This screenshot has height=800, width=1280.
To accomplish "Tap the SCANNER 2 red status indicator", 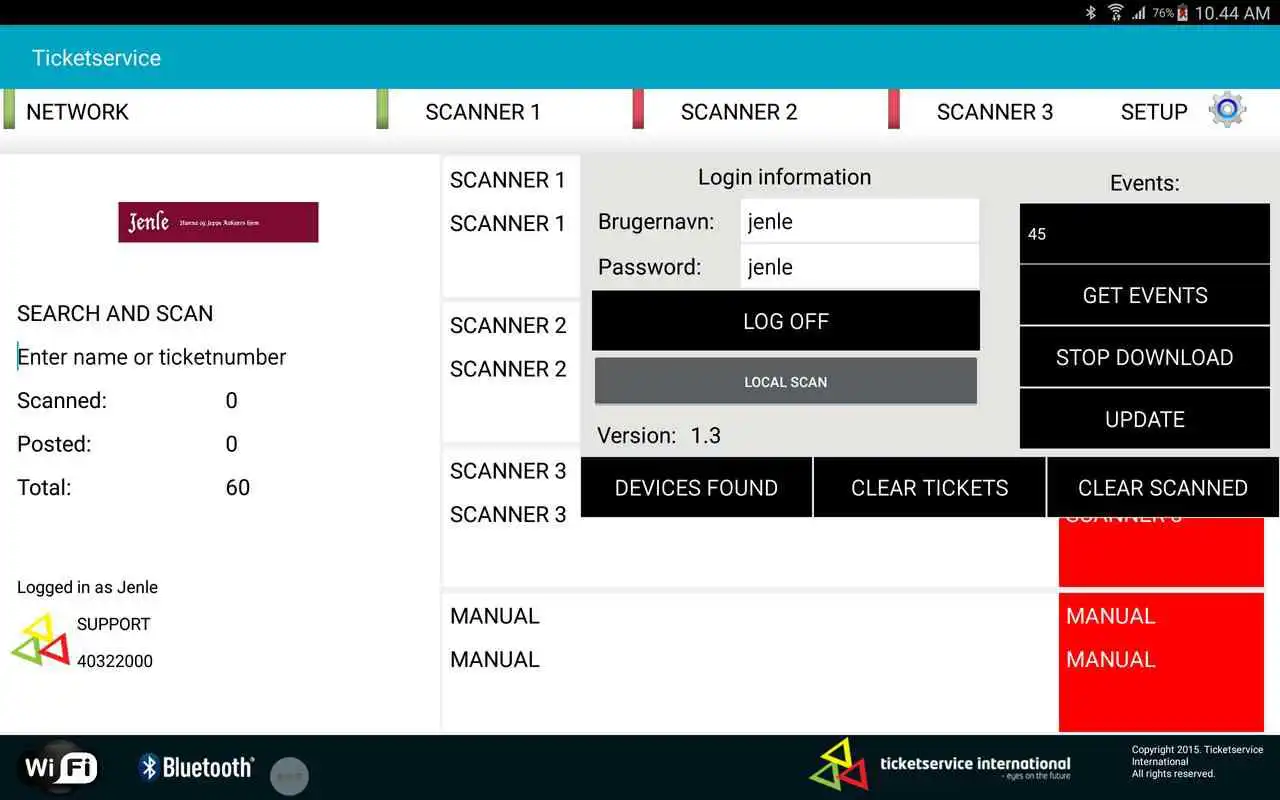I will [638, 109].
